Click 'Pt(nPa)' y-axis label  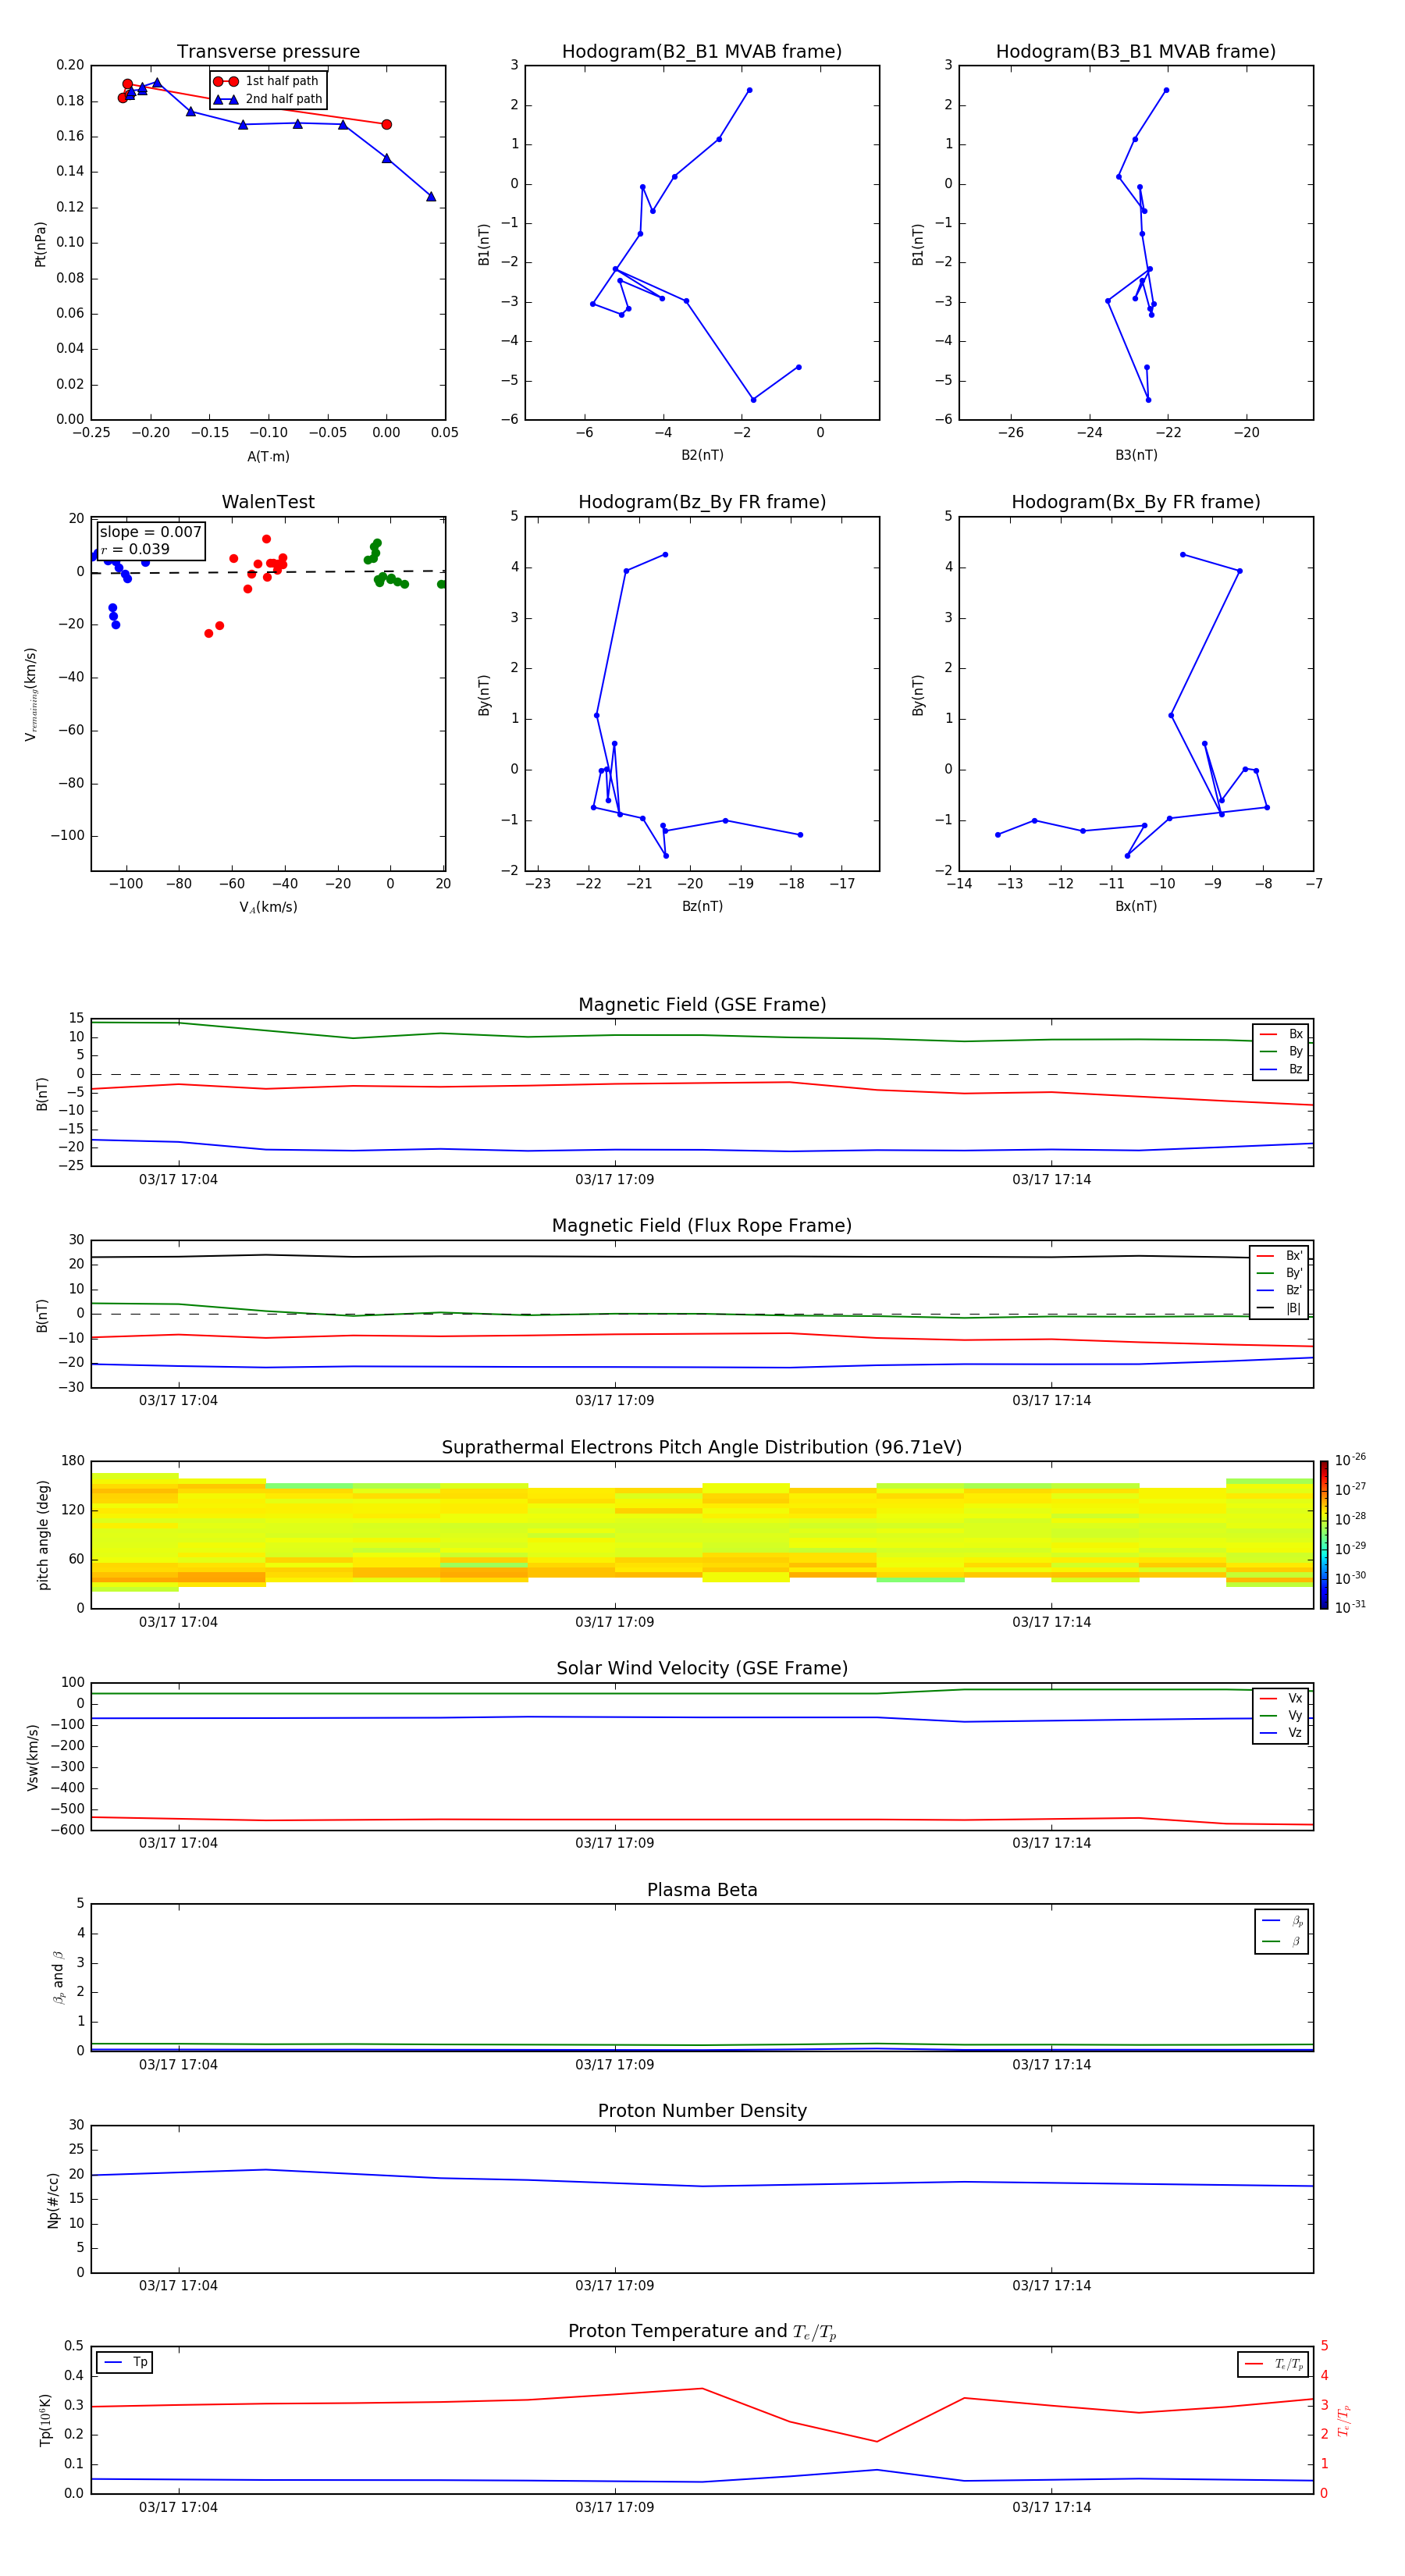point(41,244)
